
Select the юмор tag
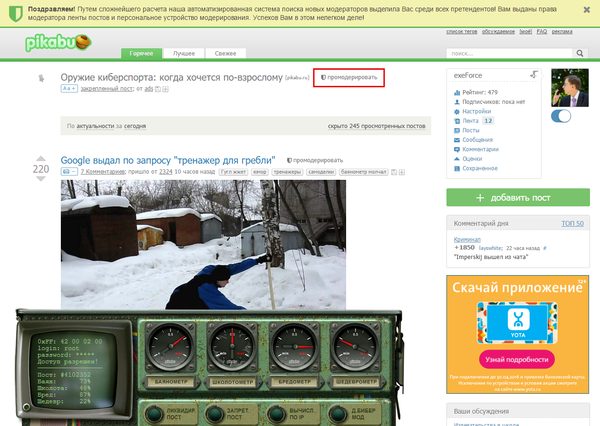coord(260,172)
